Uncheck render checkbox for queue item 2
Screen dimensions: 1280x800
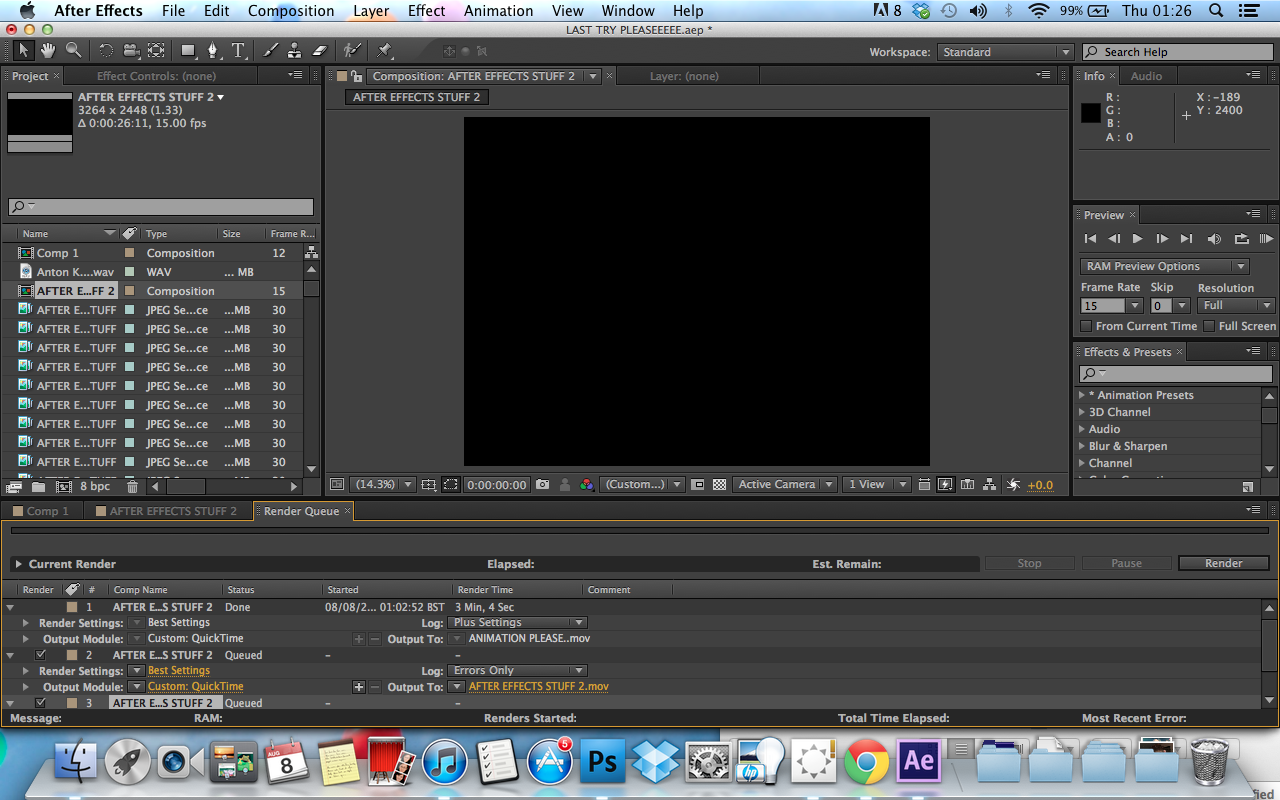tap(41, 655)
